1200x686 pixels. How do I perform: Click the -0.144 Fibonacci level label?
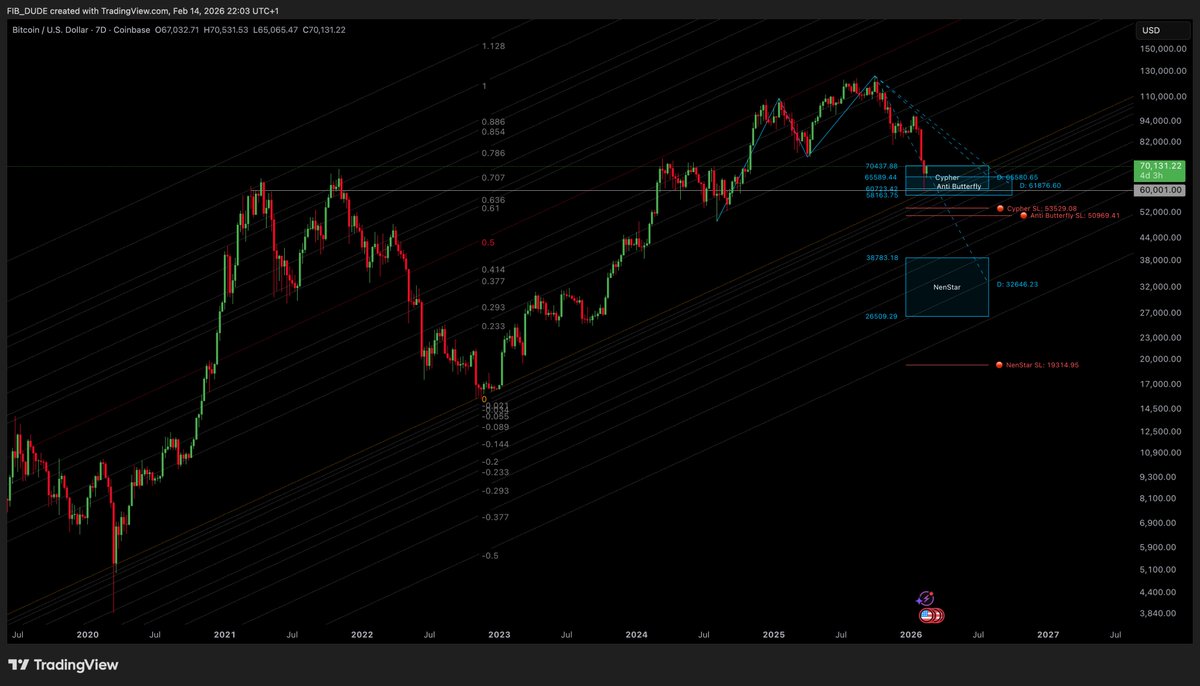495,443
